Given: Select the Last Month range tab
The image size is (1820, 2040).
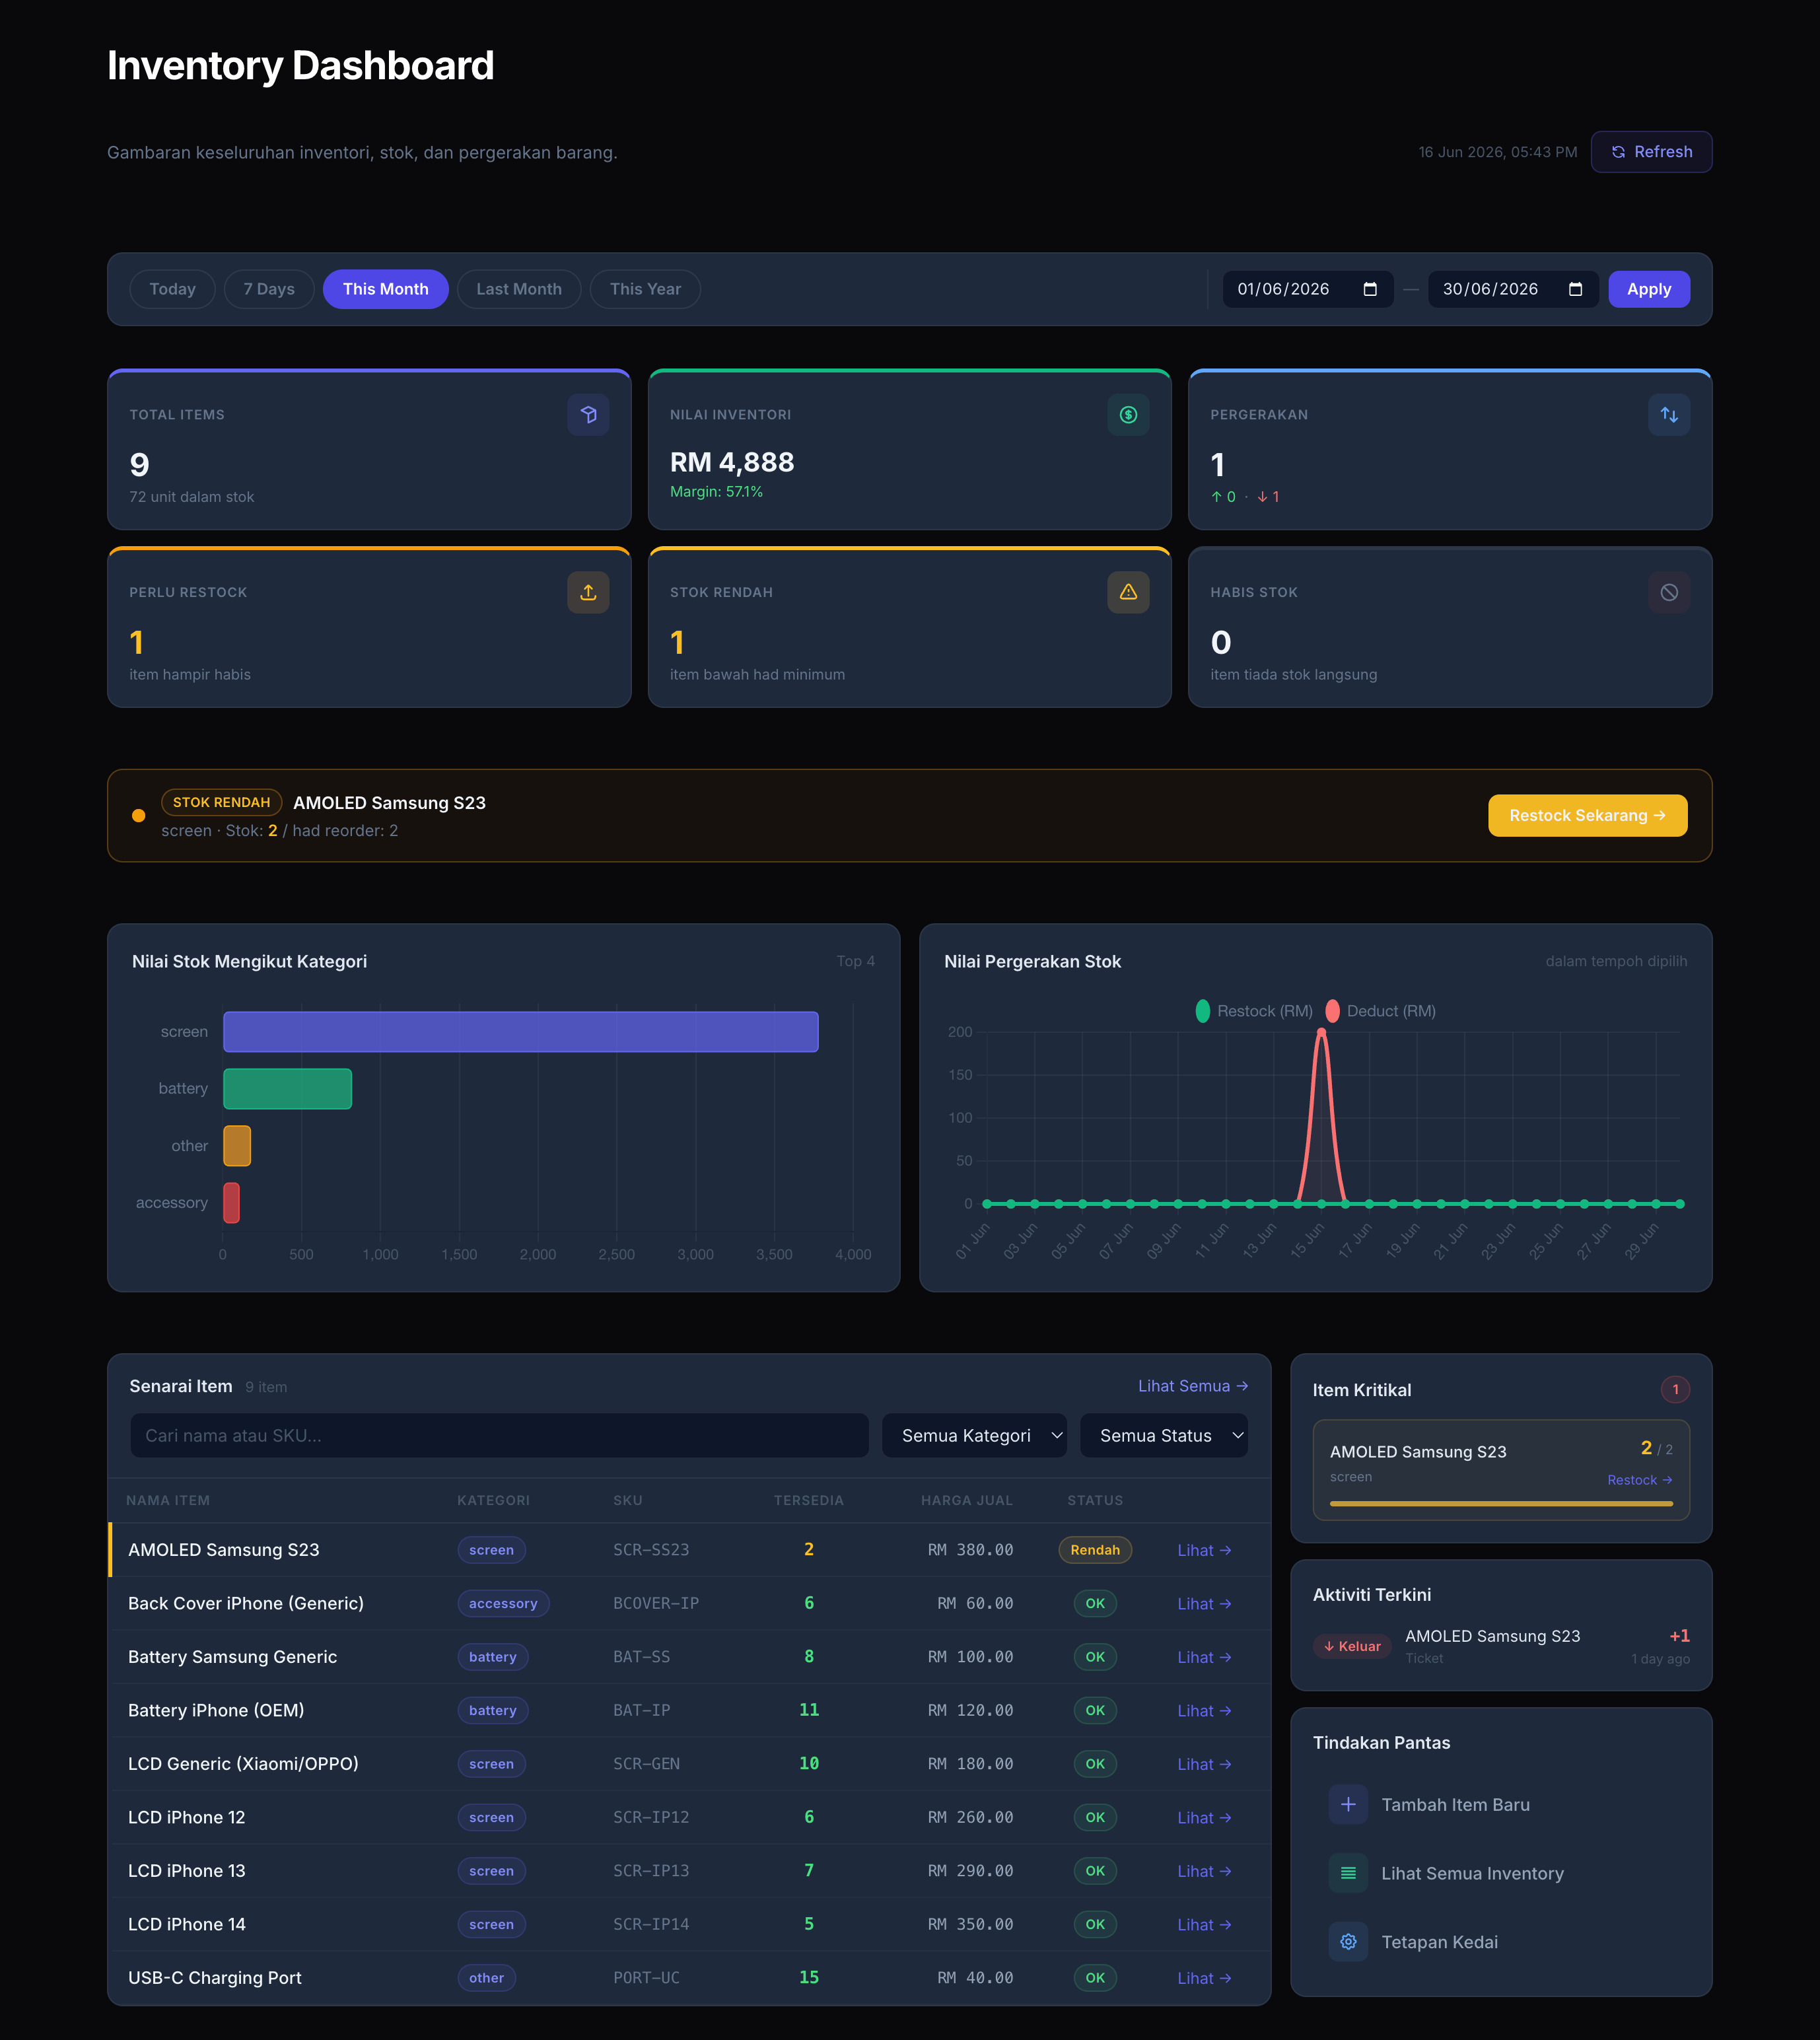Looking at the screenshot, I should click(519, 289).
